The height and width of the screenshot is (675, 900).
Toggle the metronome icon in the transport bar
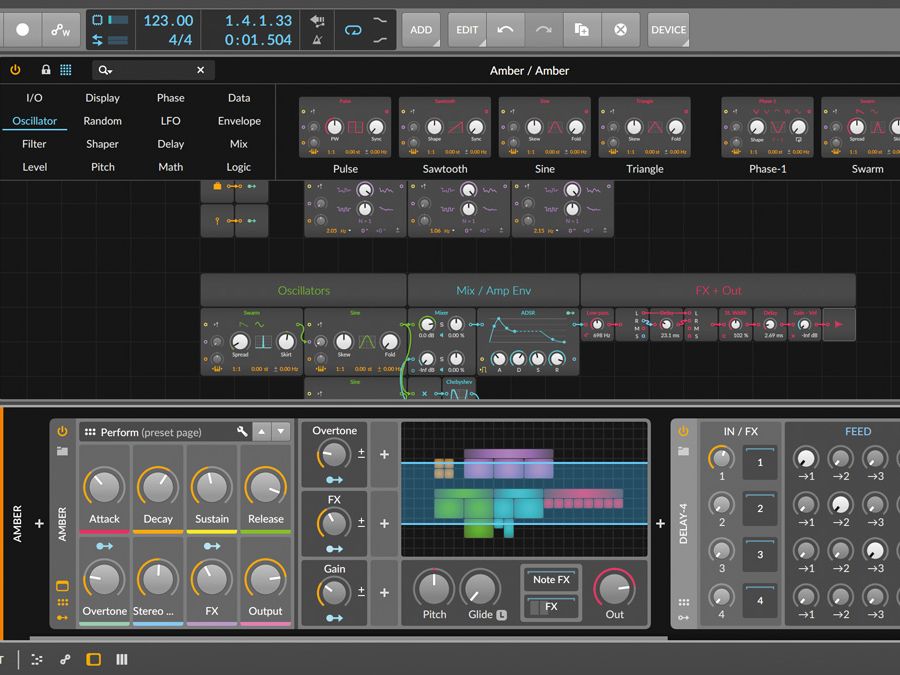(318, 40)
